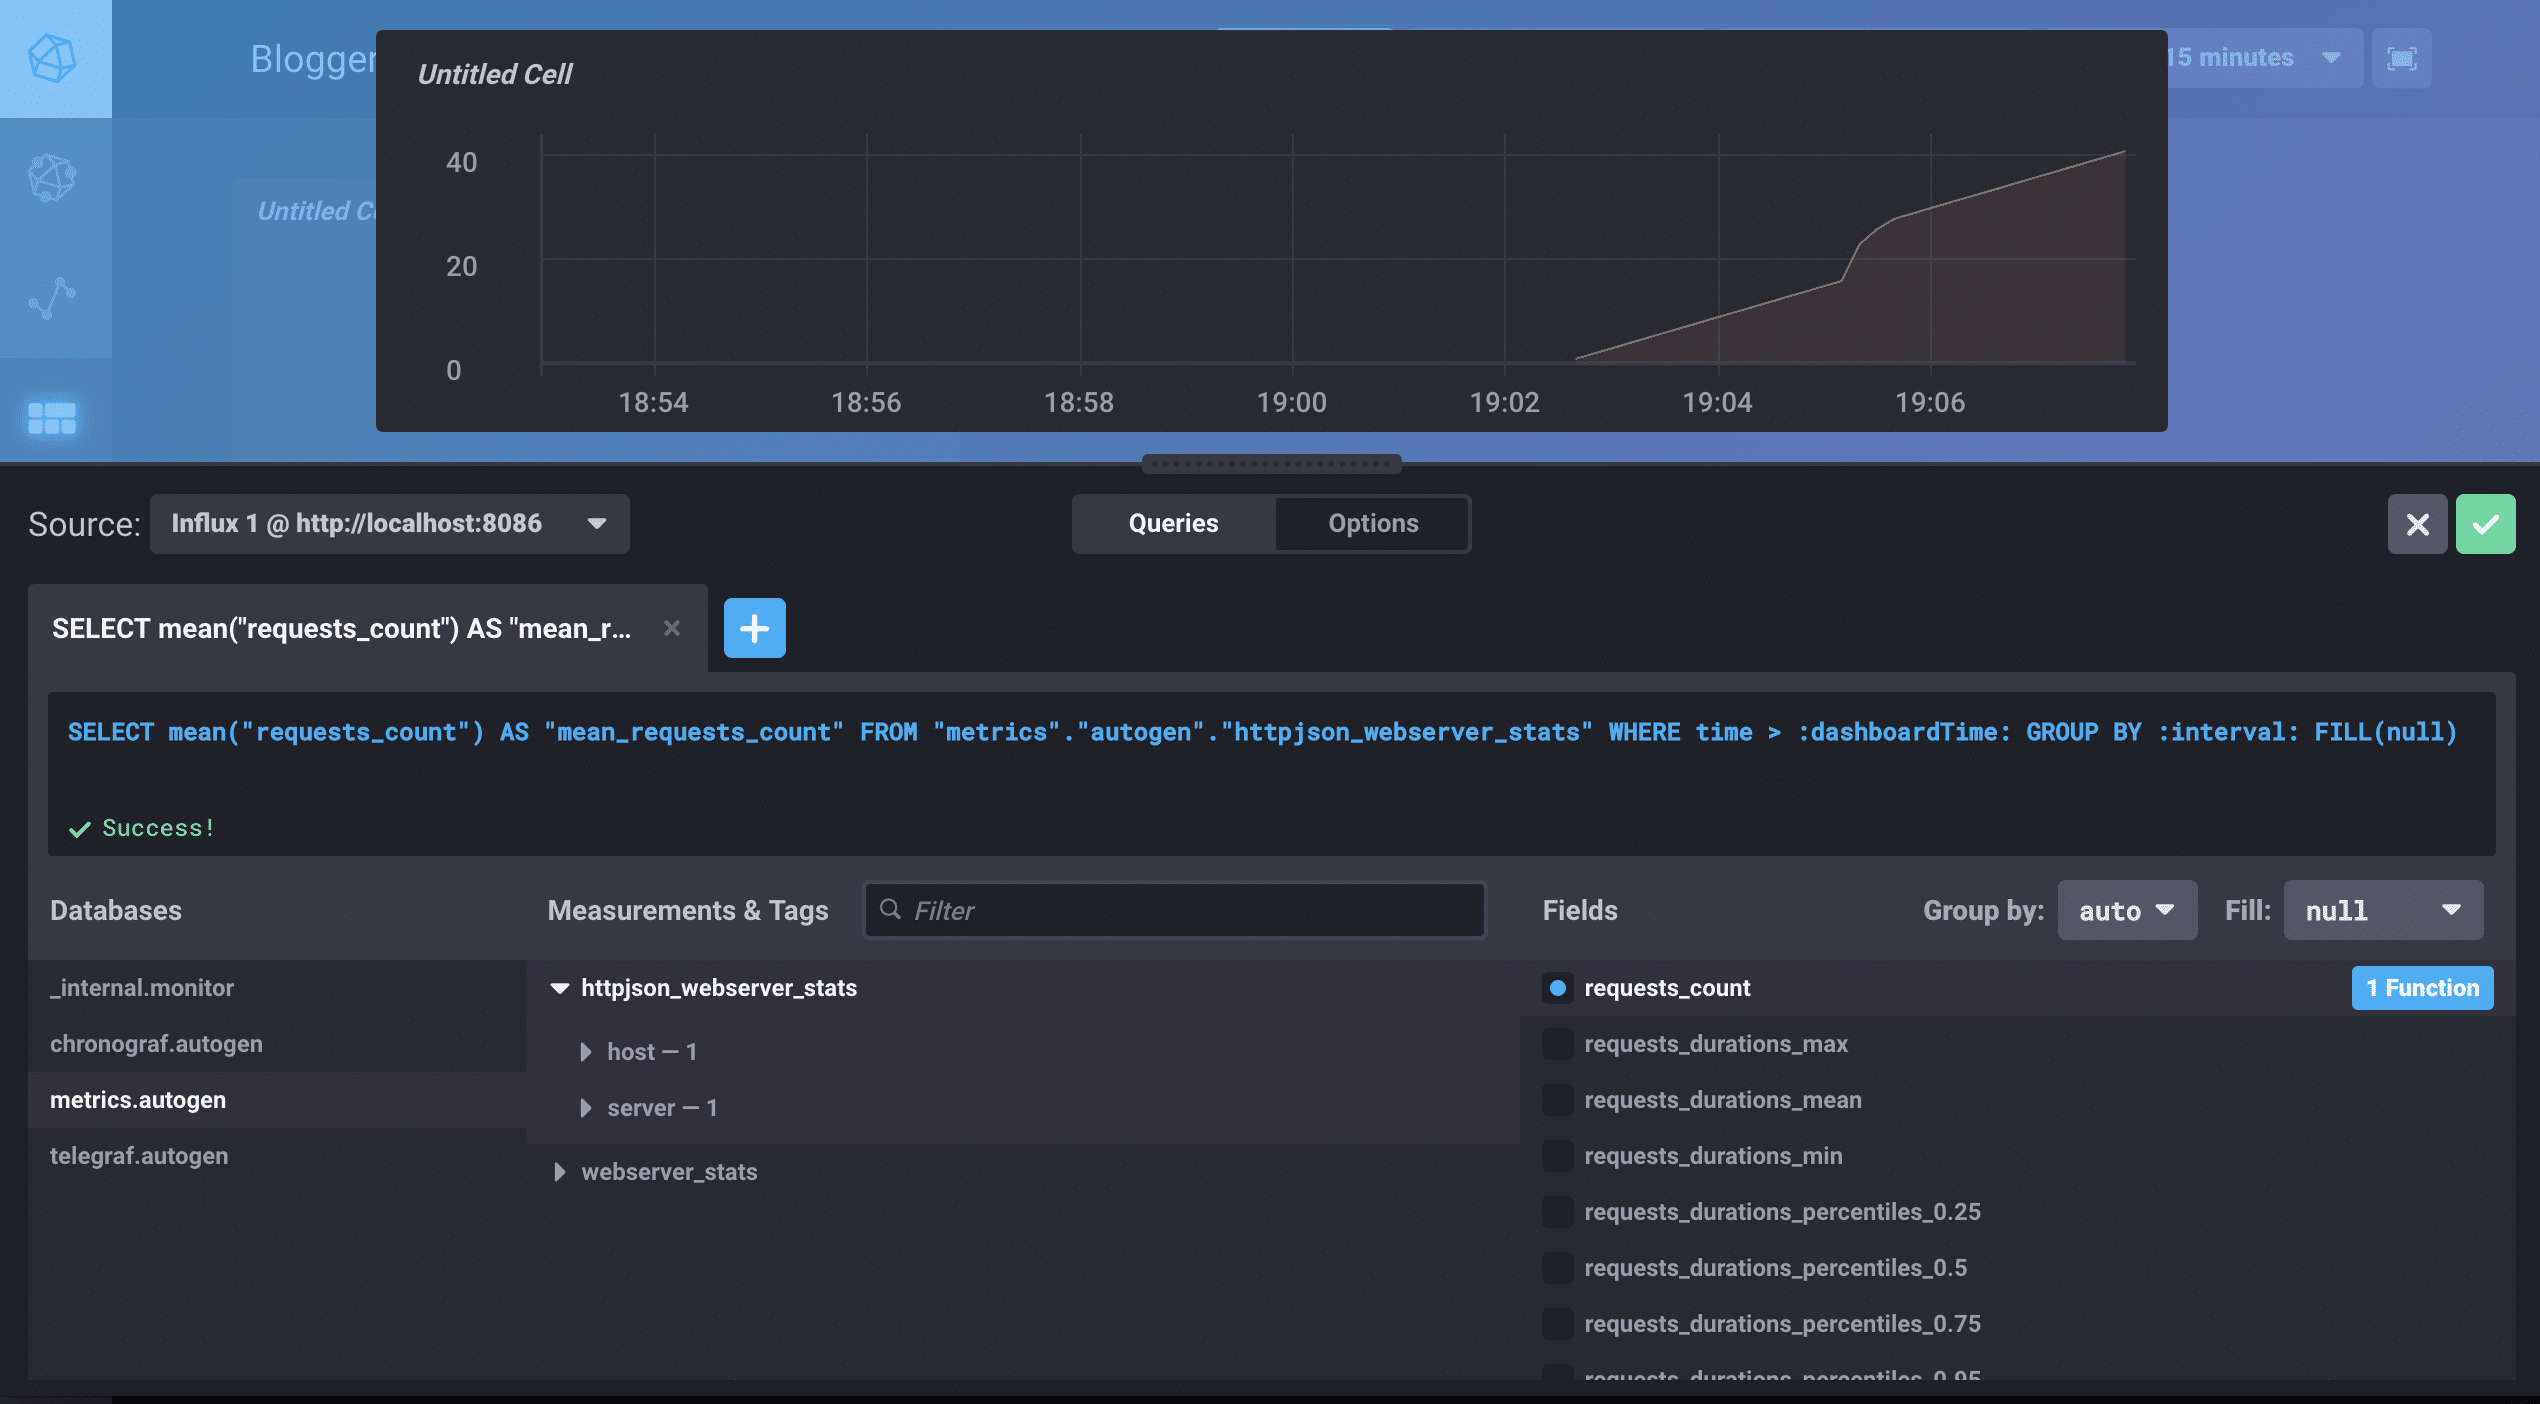Click the 1 Function button

click(x=2421, y=988)
